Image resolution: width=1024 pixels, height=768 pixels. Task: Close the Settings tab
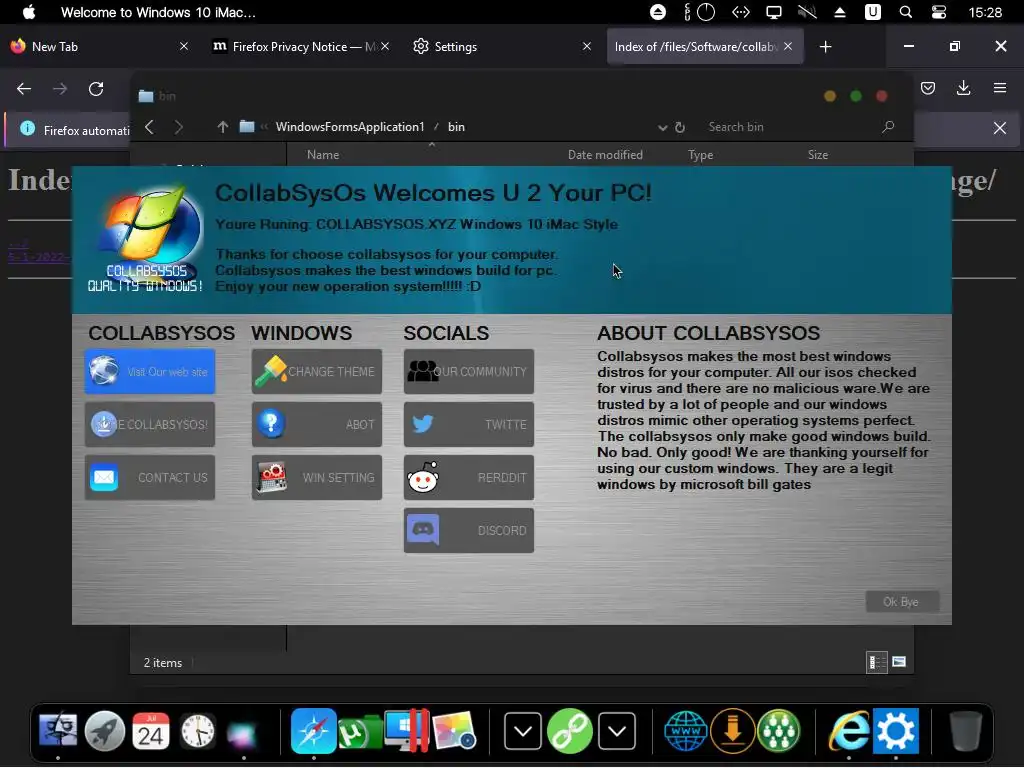586,46
